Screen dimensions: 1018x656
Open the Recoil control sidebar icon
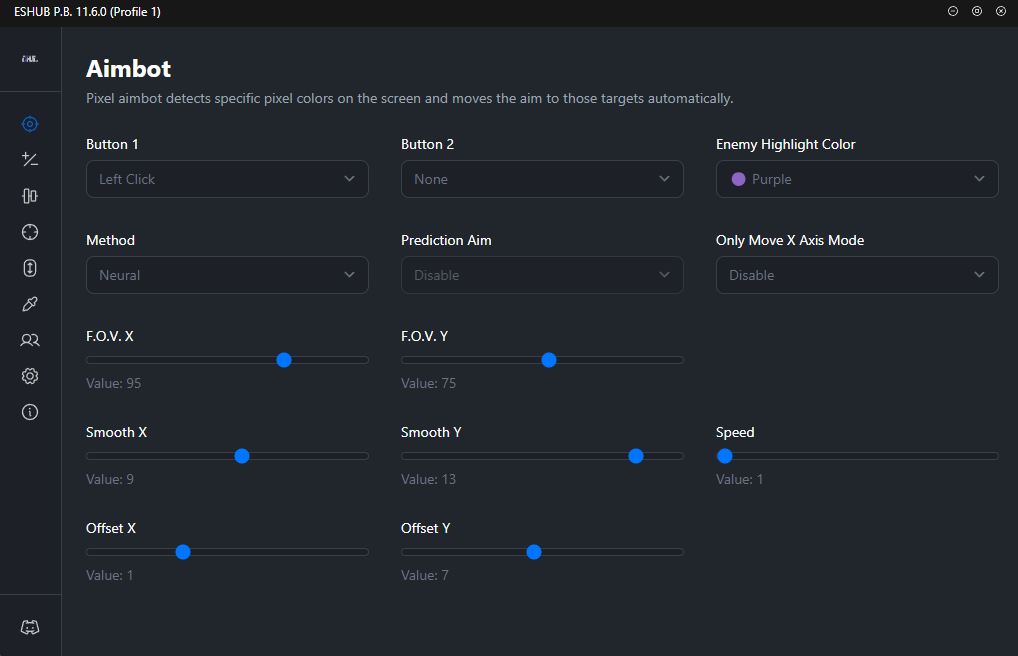pyautogui.click(x=30, y=195)
